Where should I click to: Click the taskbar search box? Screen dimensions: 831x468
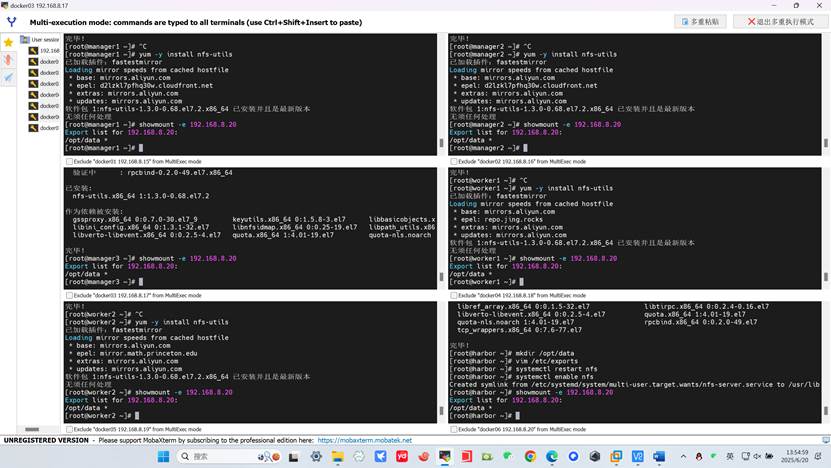coord(229,456)
